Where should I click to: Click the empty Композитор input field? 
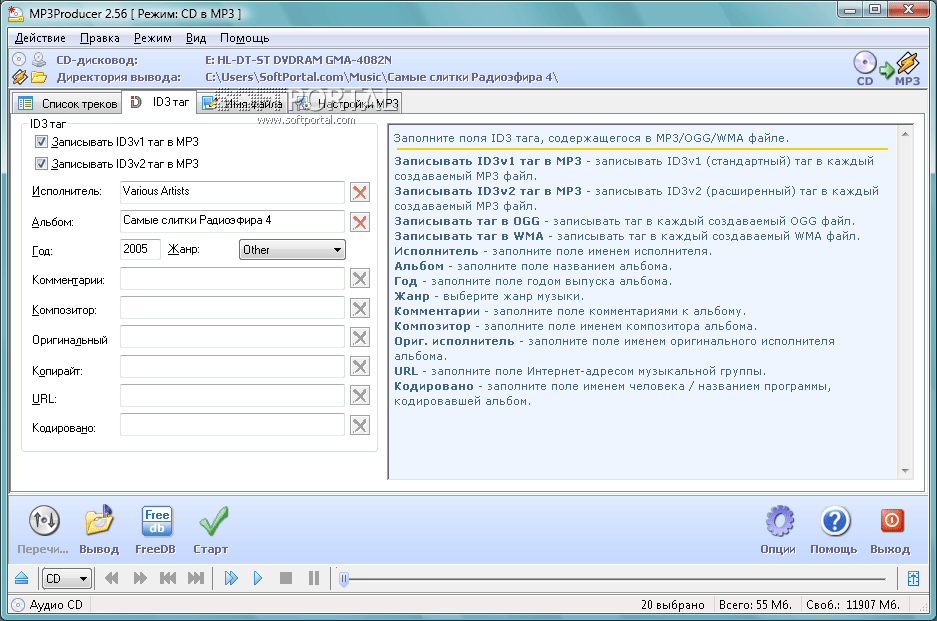(232, 308)
